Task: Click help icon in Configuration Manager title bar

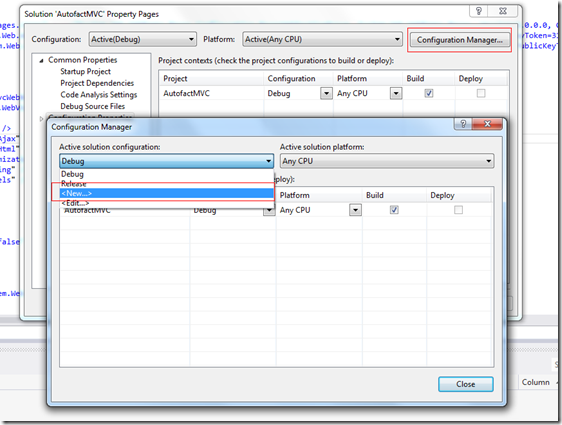Action: click(463, 124)
